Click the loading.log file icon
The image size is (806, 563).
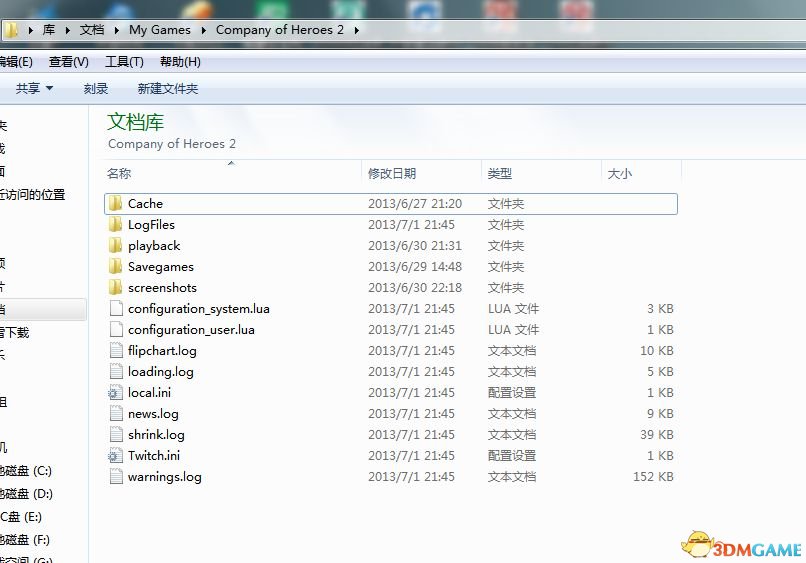click(x=116, y=372)
